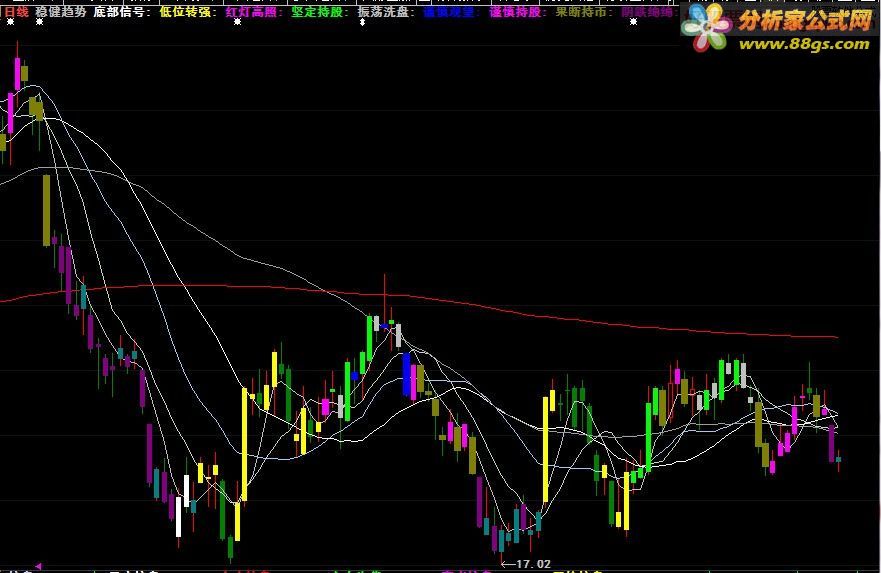The height and width of the screenshot is (573, 881).
Task: Click the yellow 低位转强 legend label
Action: (x=188, y=12)
